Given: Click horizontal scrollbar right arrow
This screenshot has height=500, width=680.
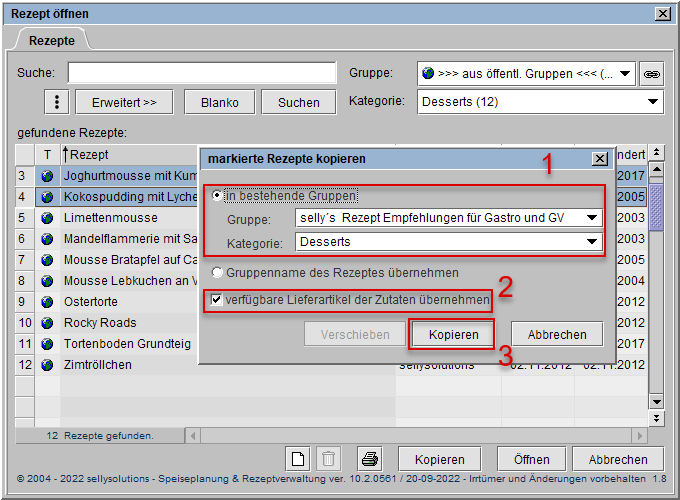Looking at the screenshot, I should point(640,435).
